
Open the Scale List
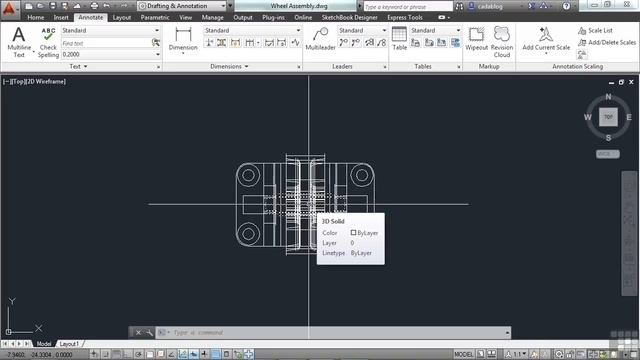[595, 31]
